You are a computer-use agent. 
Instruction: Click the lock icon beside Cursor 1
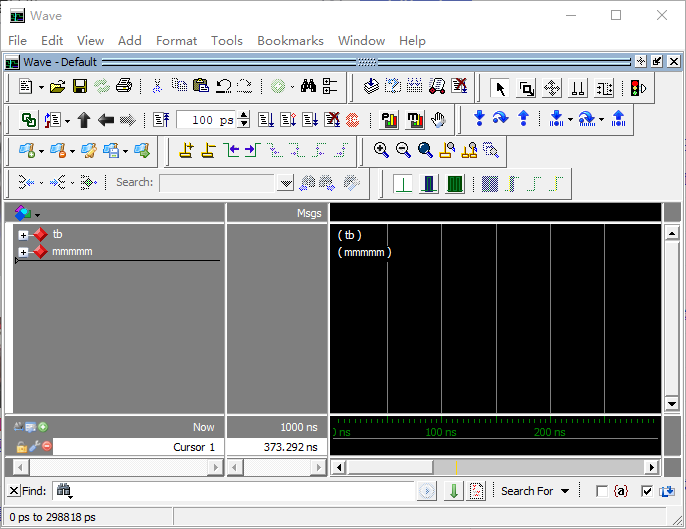click(21, 447)
